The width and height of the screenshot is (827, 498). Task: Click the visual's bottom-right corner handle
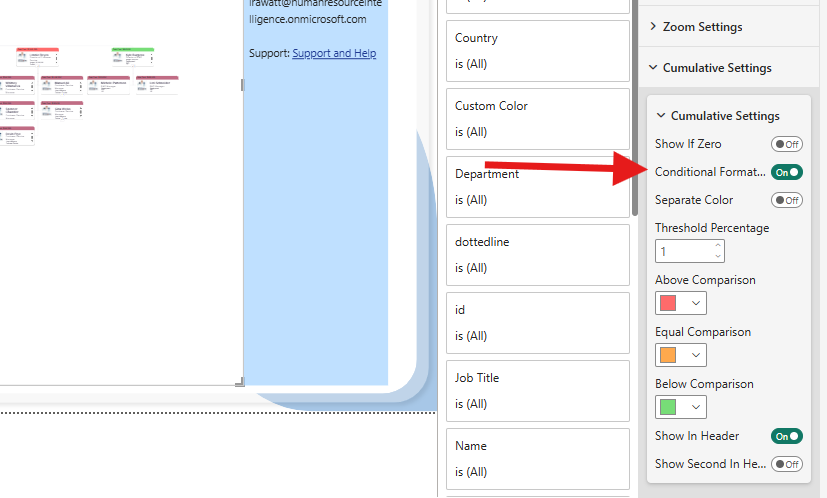[x=240, y=382]
